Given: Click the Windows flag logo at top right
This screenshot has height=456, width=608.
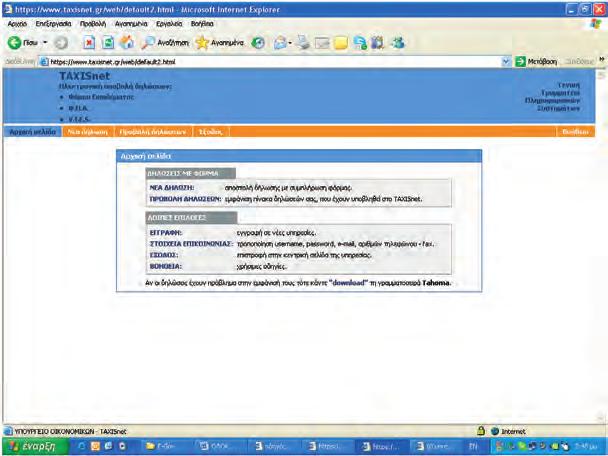Looking at the screenshot, I should click(x=595, y=24).
